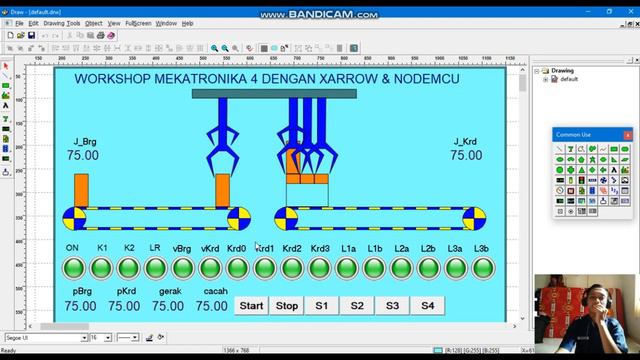This screenshot has width=640, height=360.
Task: Open the Edit menu
Action: (x=33, y=24)
